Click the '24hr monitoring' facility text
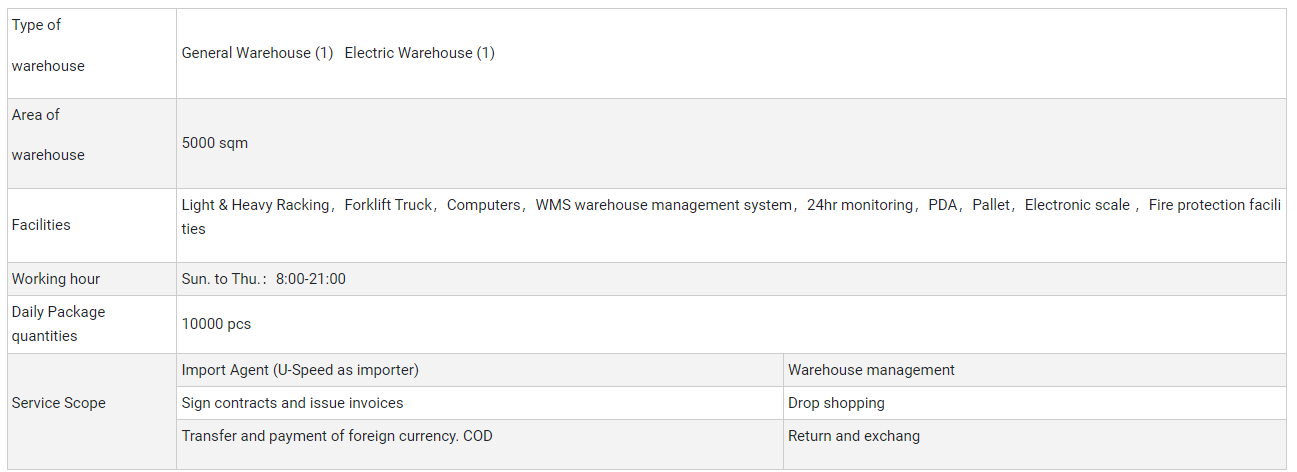Screen dimensions: 1297x472 pos(860,205)
